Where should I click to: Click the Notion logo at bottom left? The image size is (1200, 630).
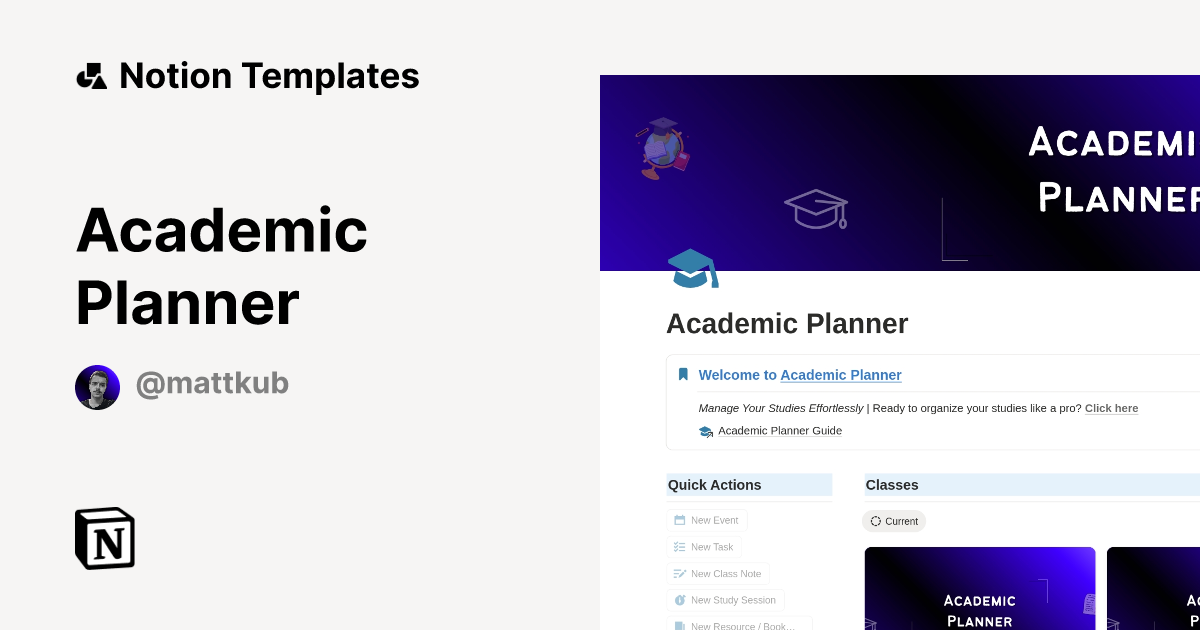[104, 538]
